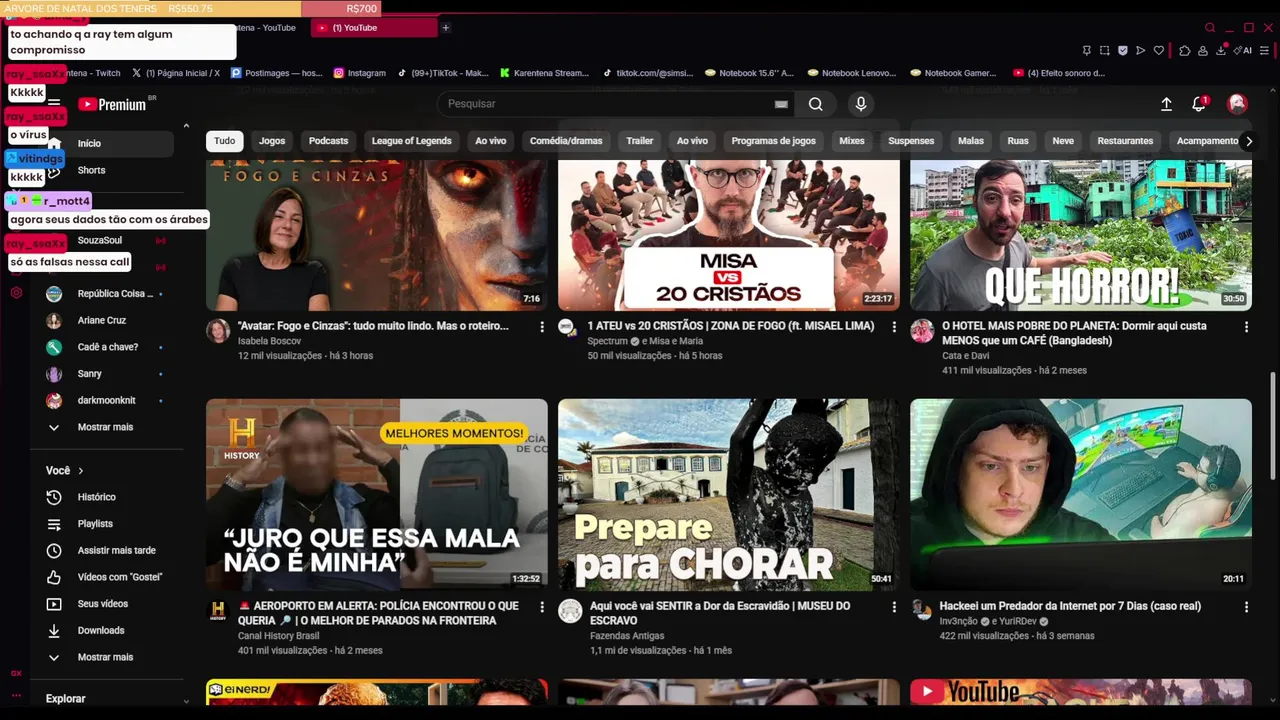Click the send/flow arrow icon in address bar

[x=1141, y=51]
